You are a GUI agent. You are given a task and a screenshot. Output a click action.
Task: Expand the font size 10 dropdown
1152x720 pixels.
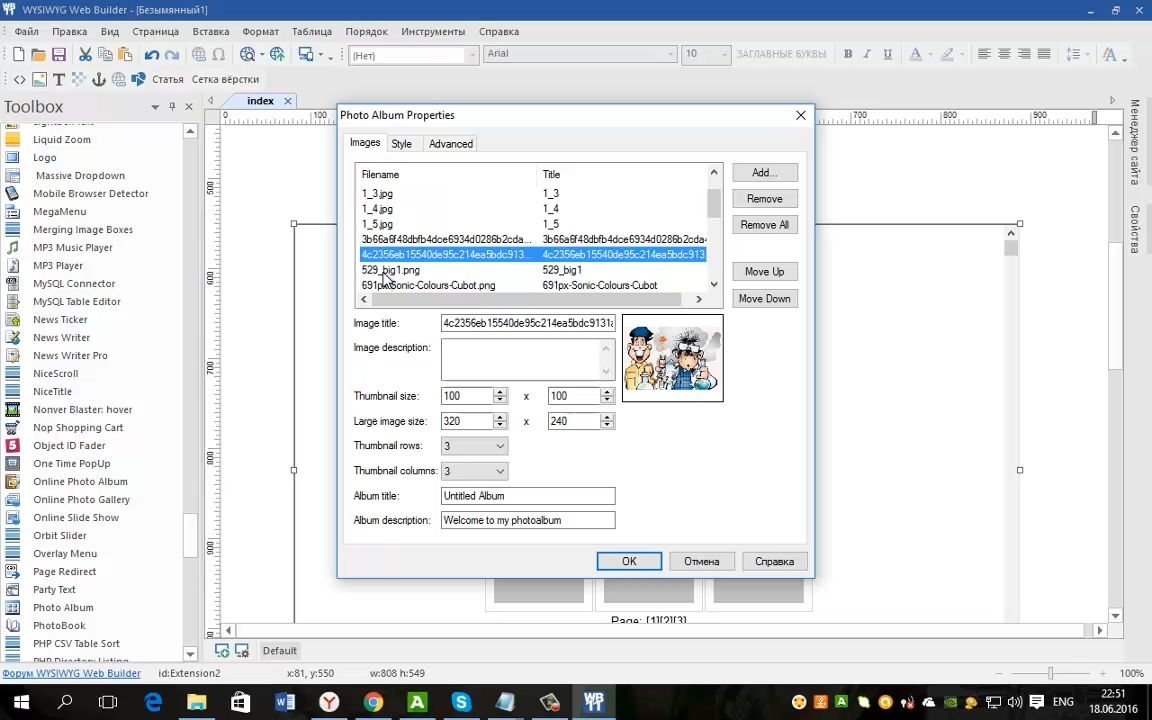[724, 54]
